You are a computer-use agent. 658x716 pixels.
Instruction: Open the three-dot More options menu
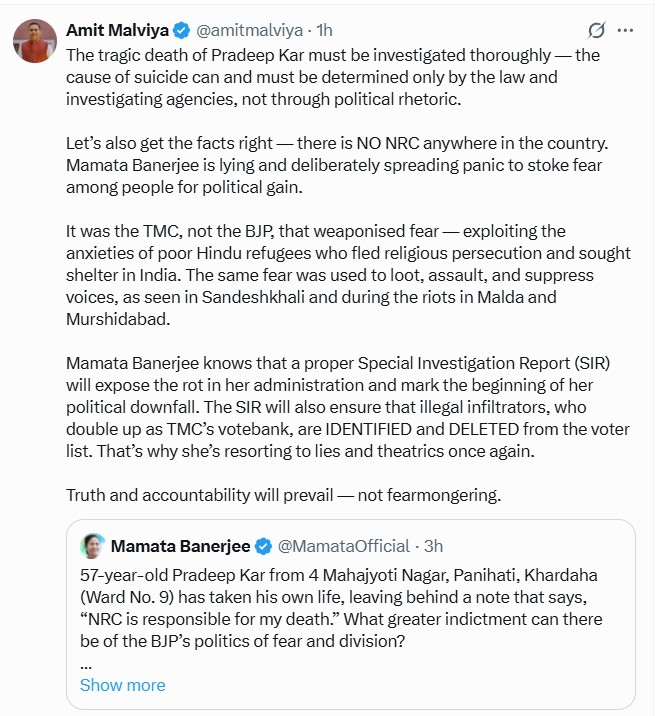coord(626,30)
